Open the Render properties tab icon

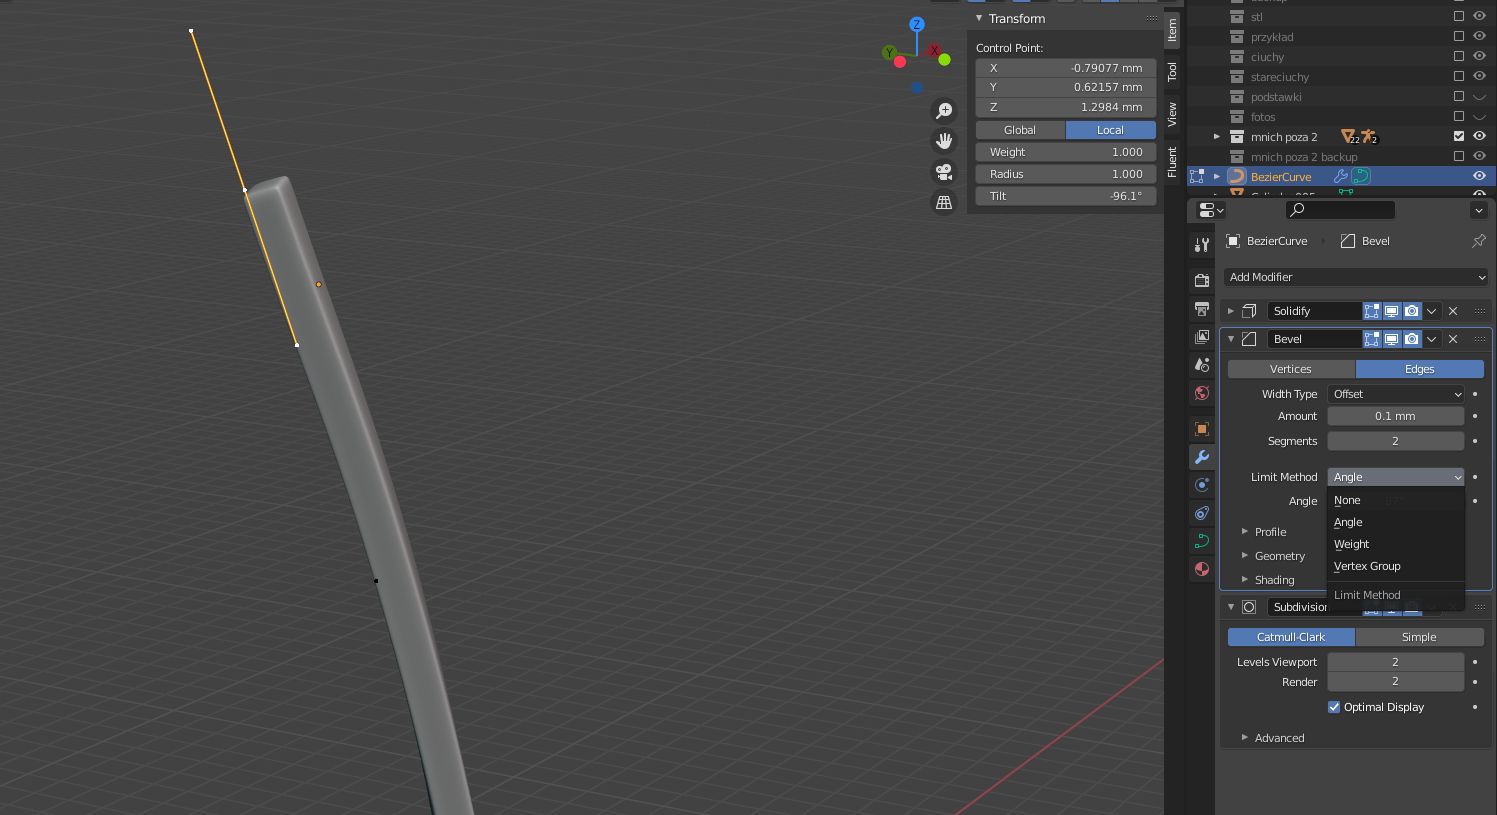1202,281
